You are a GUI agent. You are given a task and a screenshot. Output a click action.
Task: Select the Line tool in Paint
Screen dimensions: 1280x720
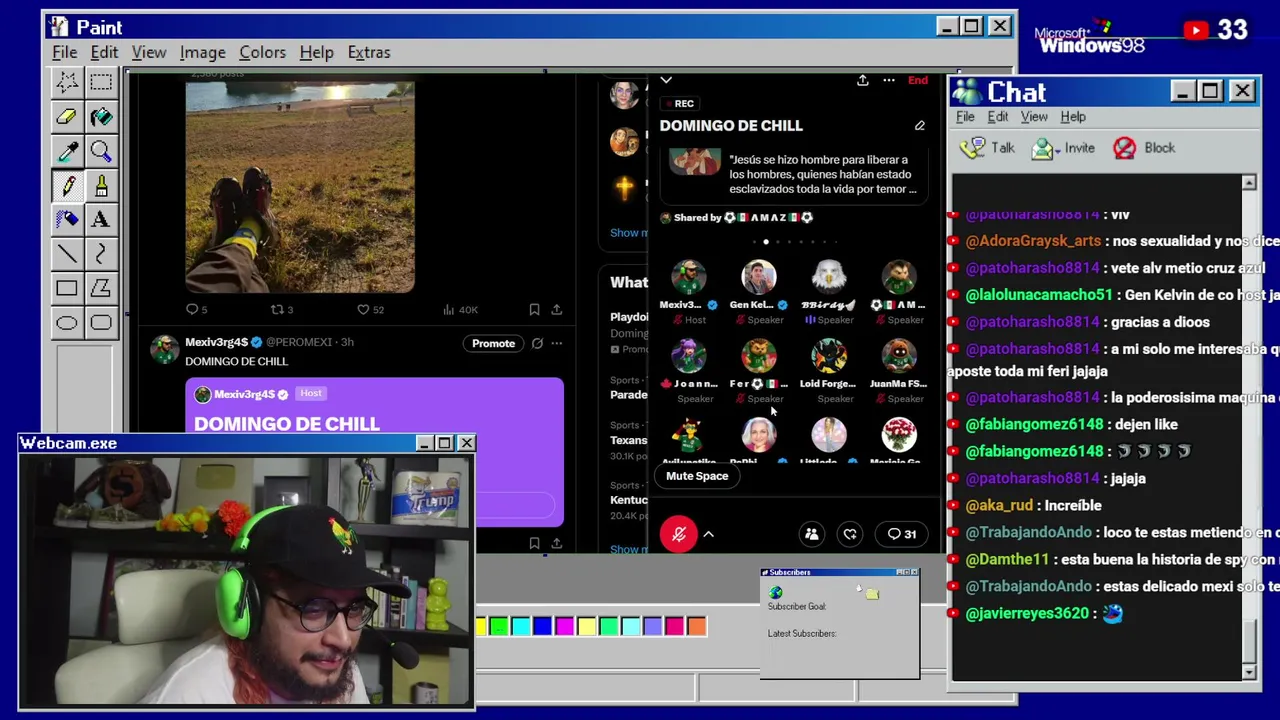coord(67,254)
